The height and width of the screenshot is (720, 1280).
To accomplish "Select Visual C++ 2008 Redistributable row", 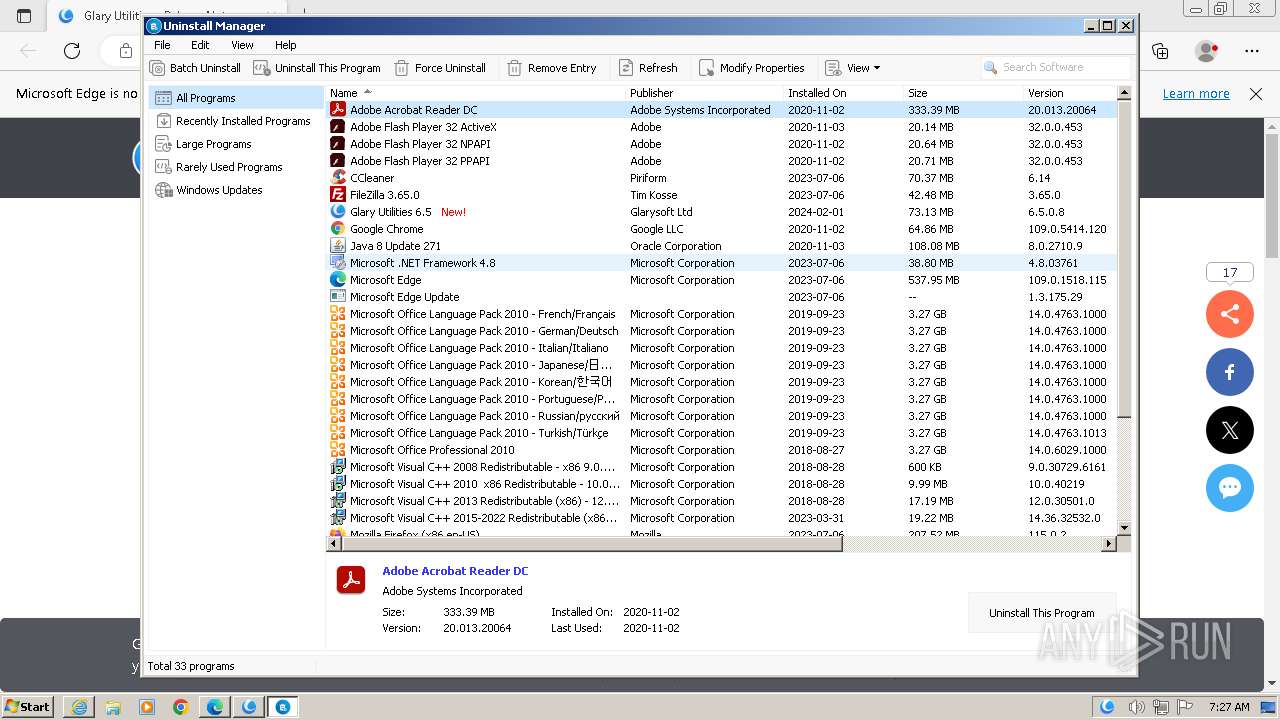I will coord(721,467).
